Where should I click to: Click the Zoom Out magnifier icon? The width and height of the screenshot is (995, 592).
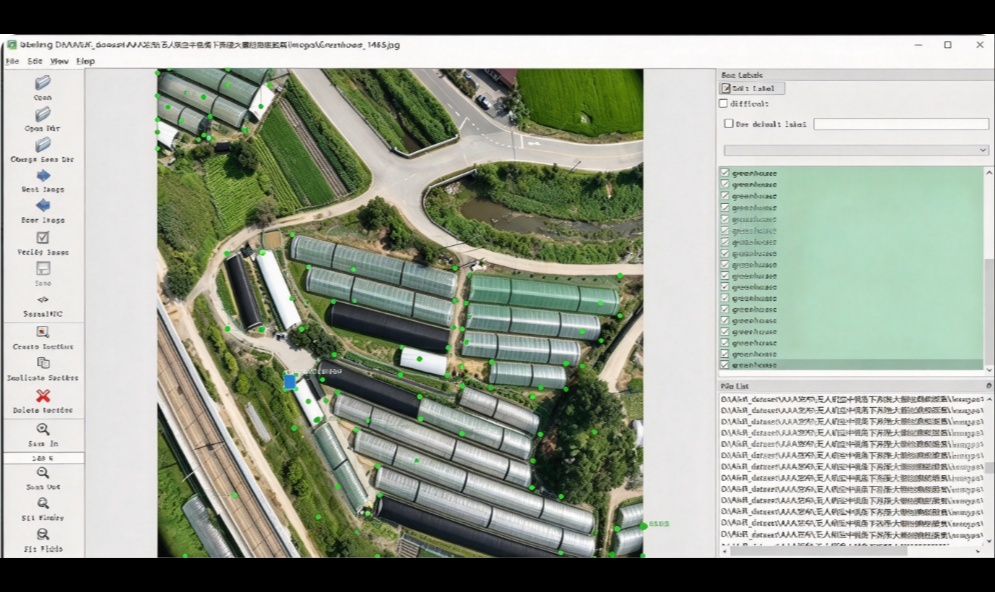click(43, 473)
